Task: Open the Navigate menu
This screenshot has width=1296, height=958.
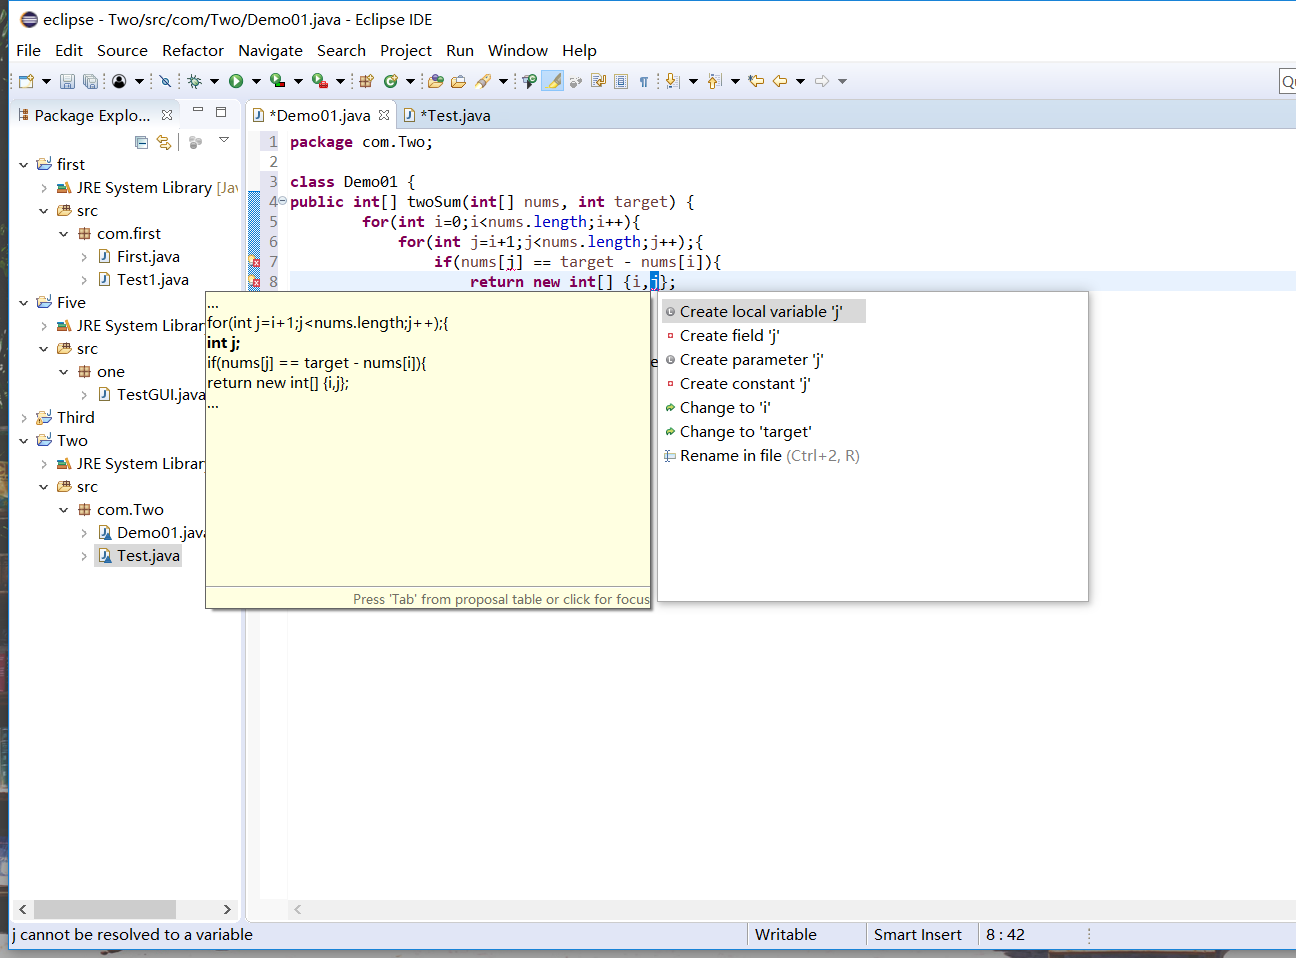Action: (270, 50)
